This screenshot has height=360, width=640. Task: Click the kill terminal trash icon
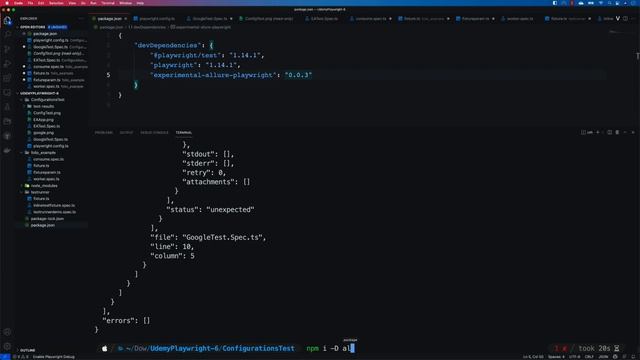(x=617, y=132)
